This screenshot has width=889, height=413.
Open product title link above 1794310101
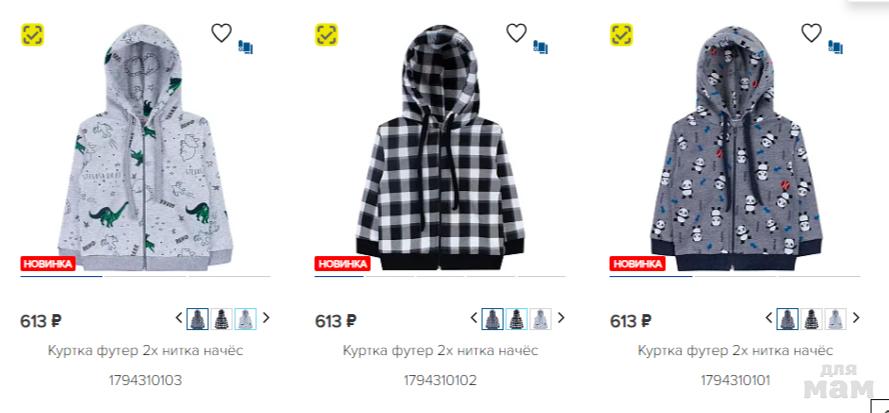pos(735,350)
